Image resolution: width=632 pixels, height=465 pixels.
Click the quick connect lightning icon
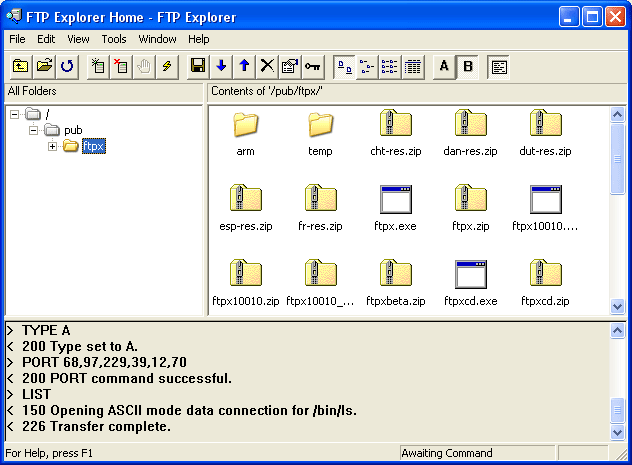pos(167,66)
